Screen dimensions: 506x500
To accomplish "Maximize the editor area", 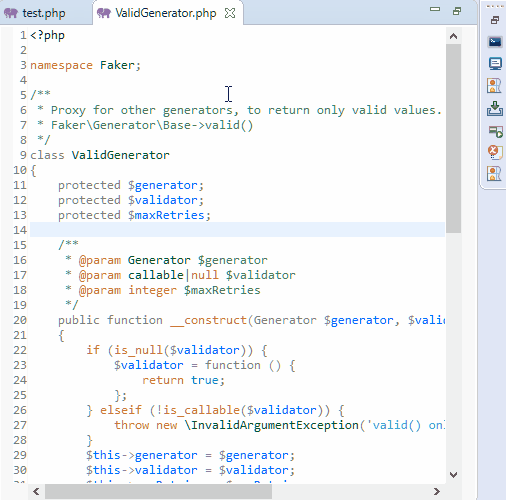I will point(457,11).
